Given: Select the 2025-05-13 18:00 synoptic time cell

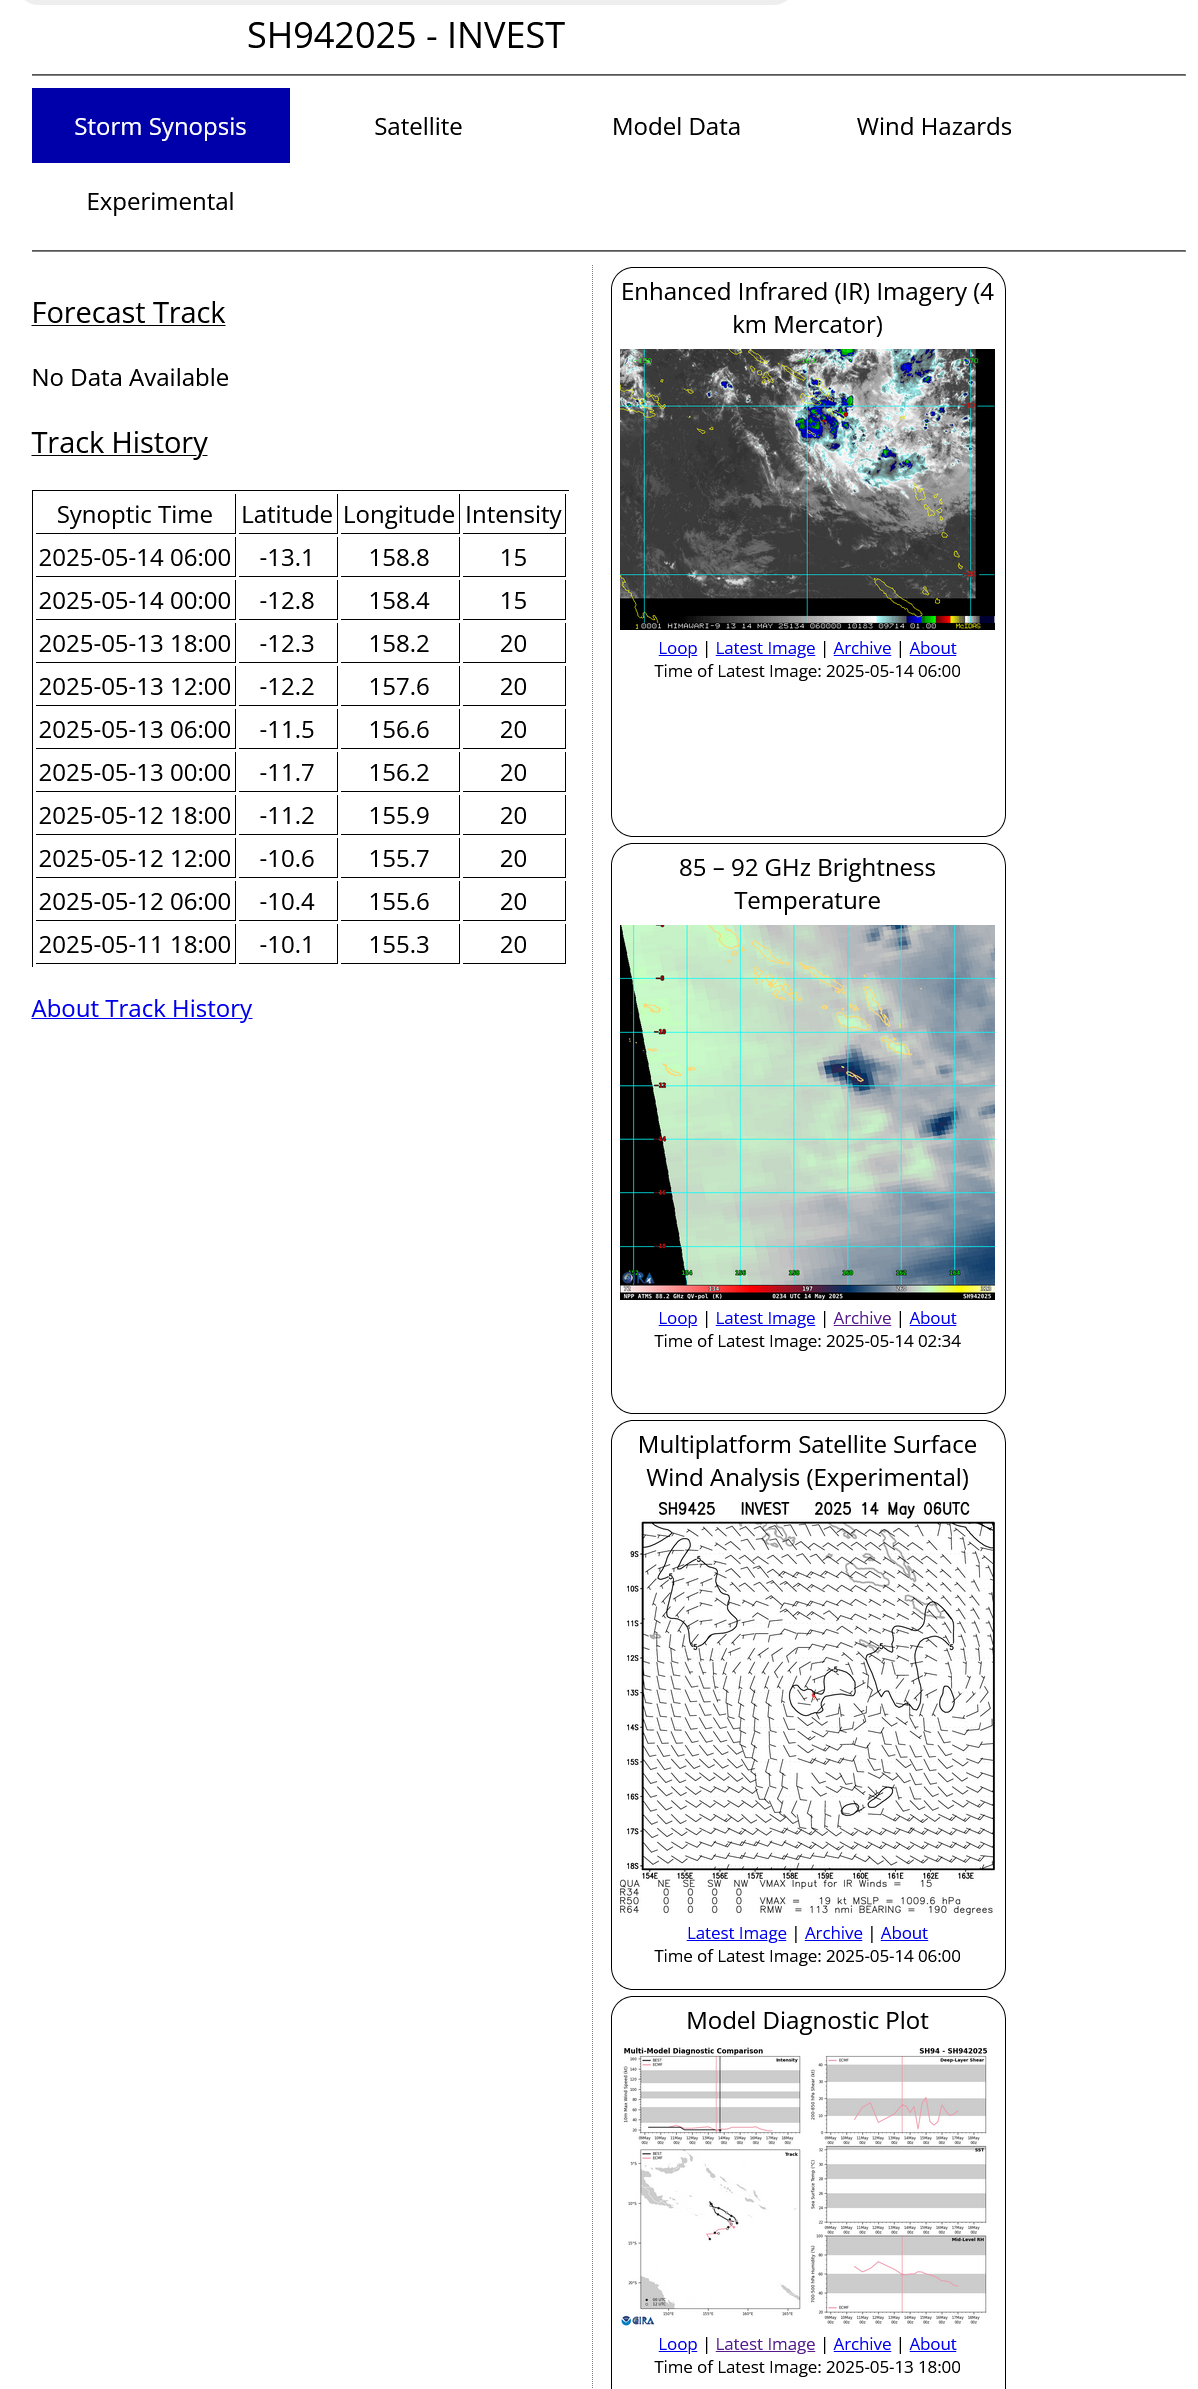Looking at the screenshot, I should click(135, 643).
